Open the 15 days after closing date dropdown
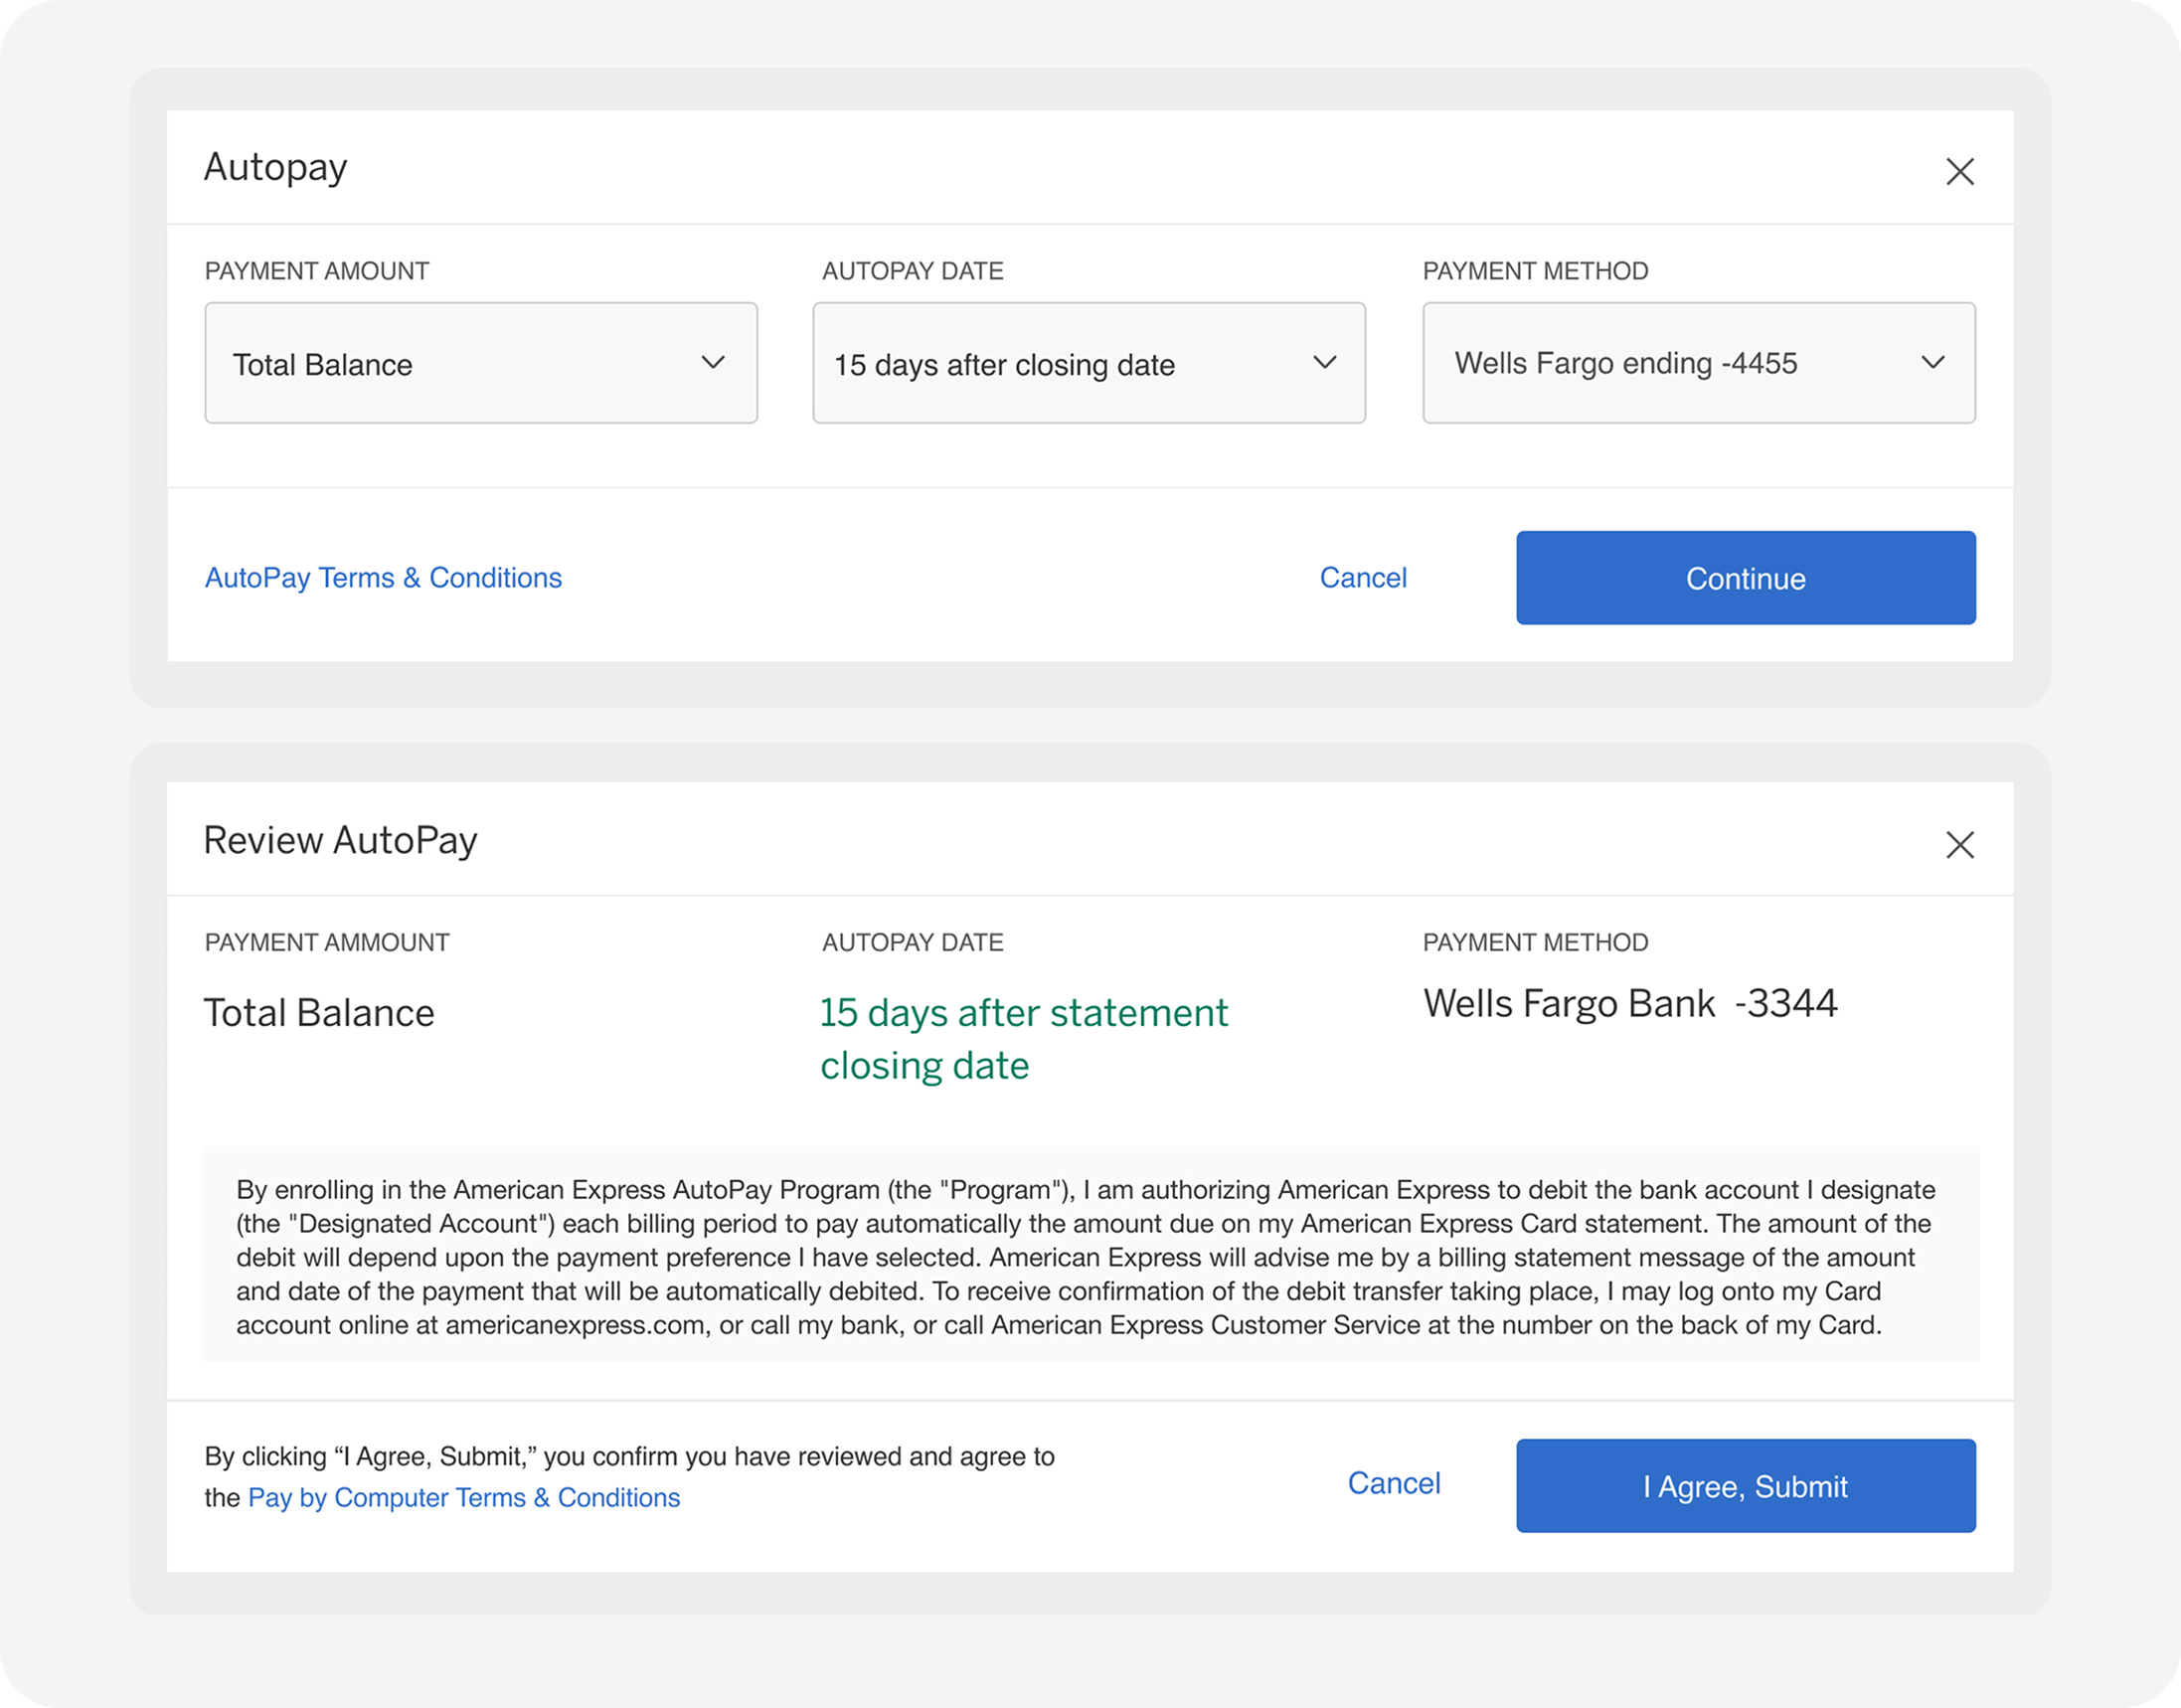Image resolution: width=2181 pixels, height=1708 pixels. (1089, 363)
